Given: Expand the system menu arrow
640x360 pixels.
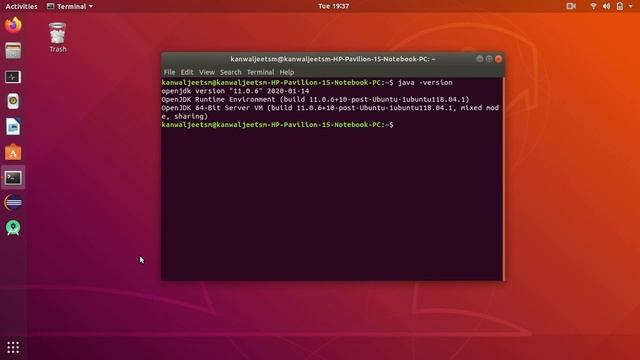Looking at the screenshot, I should click(x=630, y=6).
